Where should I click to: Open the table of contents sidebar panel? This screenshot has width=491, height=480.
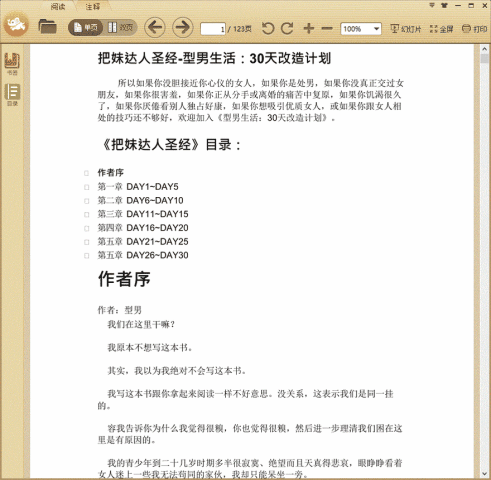[12, 95]
